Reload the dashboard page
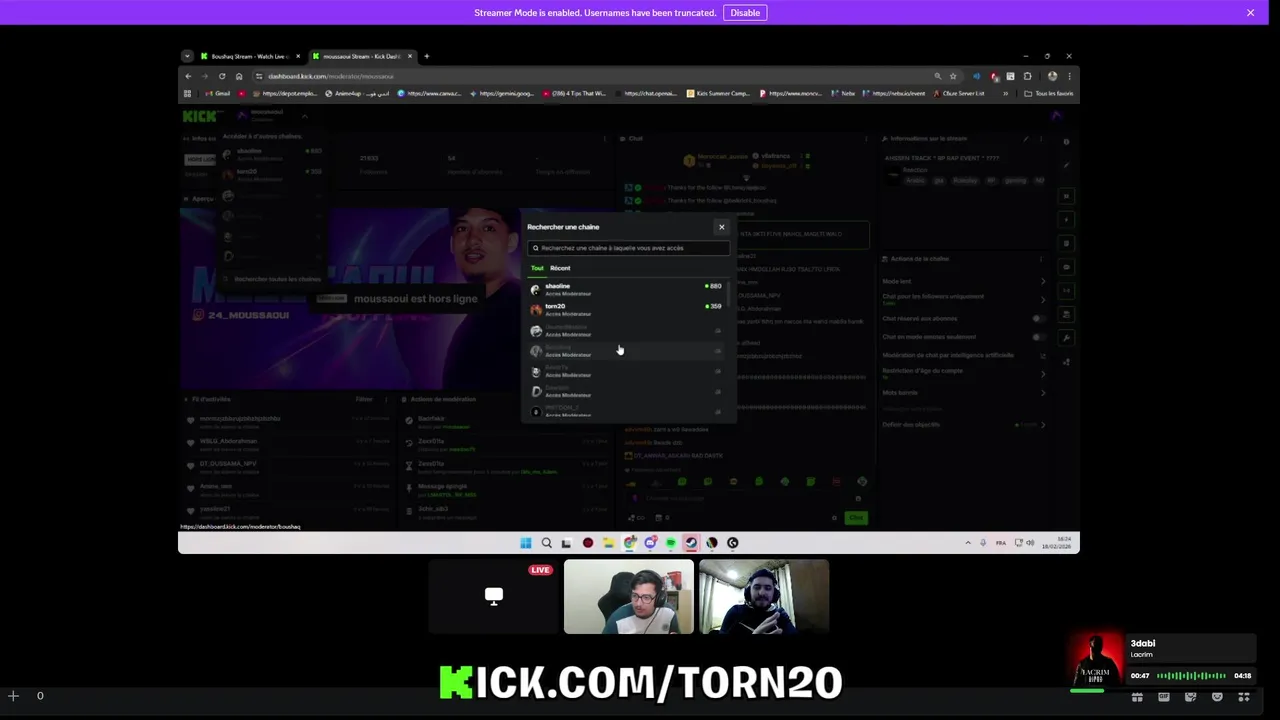 [222, 76]
